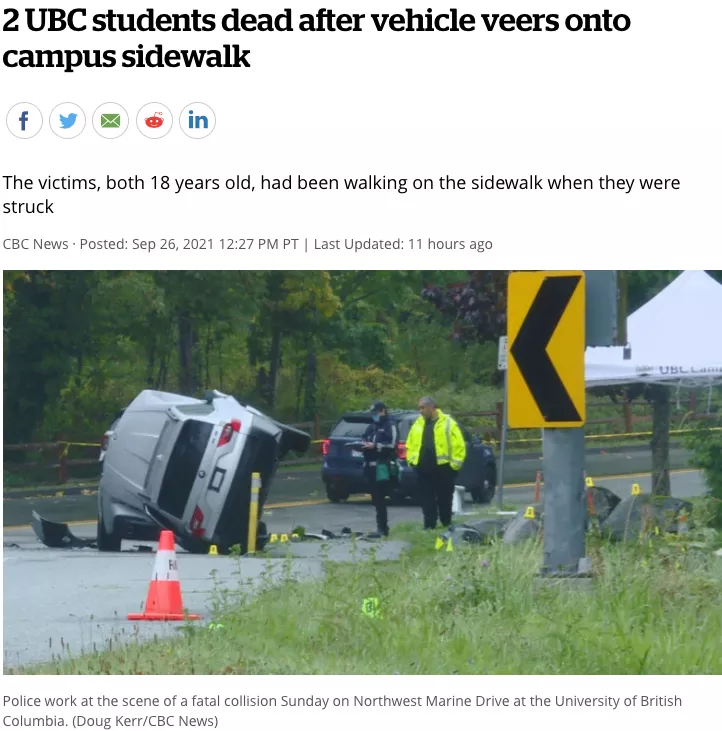Click the yellow chevron road sign in the photo

pyautogui.click(x=546, y=350)
